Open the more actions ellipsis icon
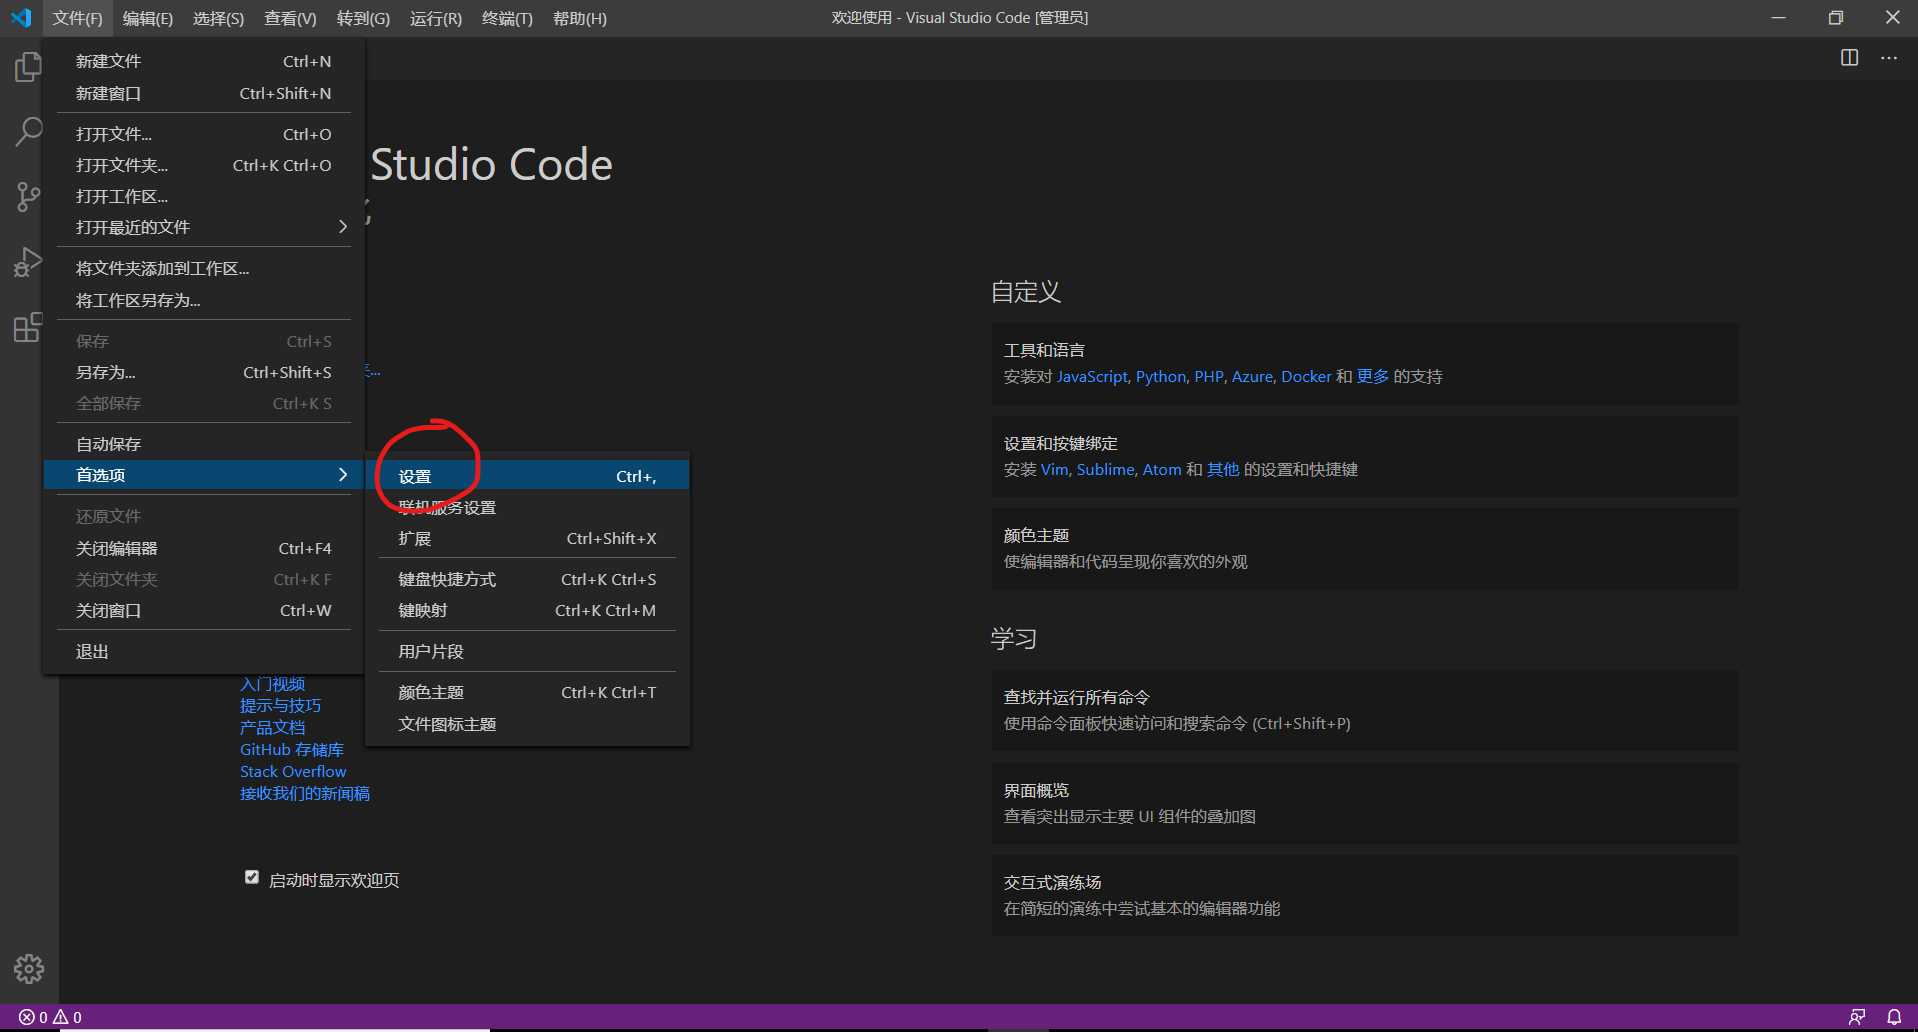Screen dimensions: 1918x1032 click(x=1889, y=58)
